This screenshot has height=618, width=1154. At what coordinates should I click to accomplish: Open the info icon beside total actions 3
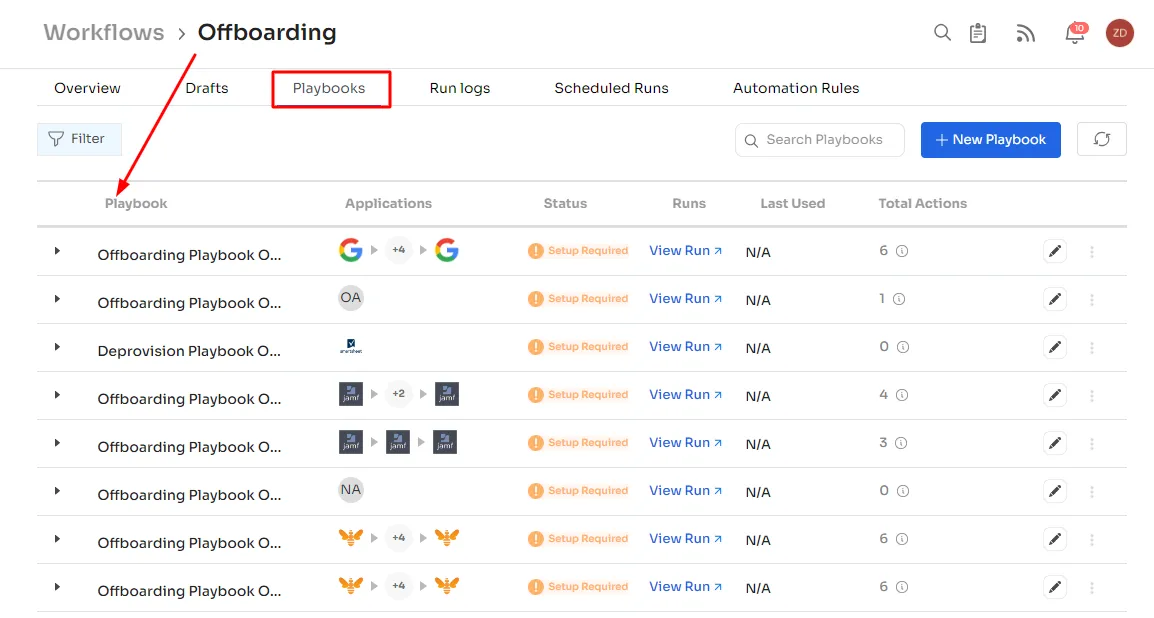coord(901,443)
